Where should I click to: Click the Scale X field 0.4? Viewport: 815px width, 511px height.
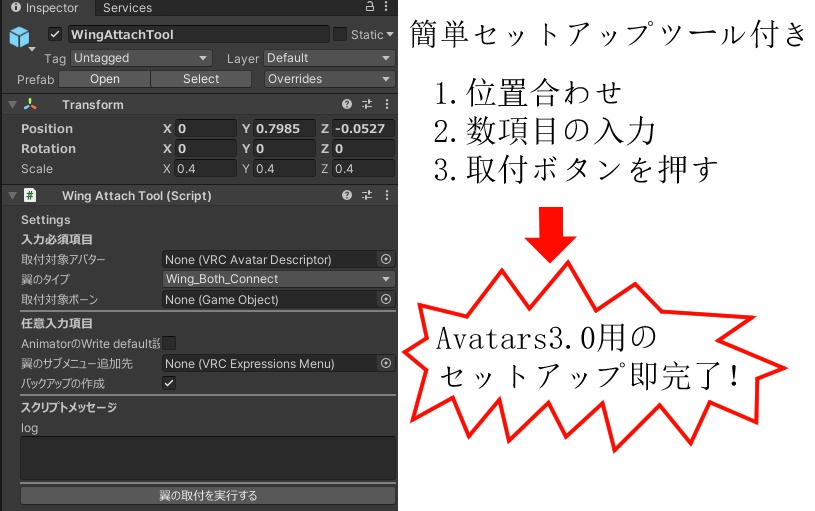(206, 168)
